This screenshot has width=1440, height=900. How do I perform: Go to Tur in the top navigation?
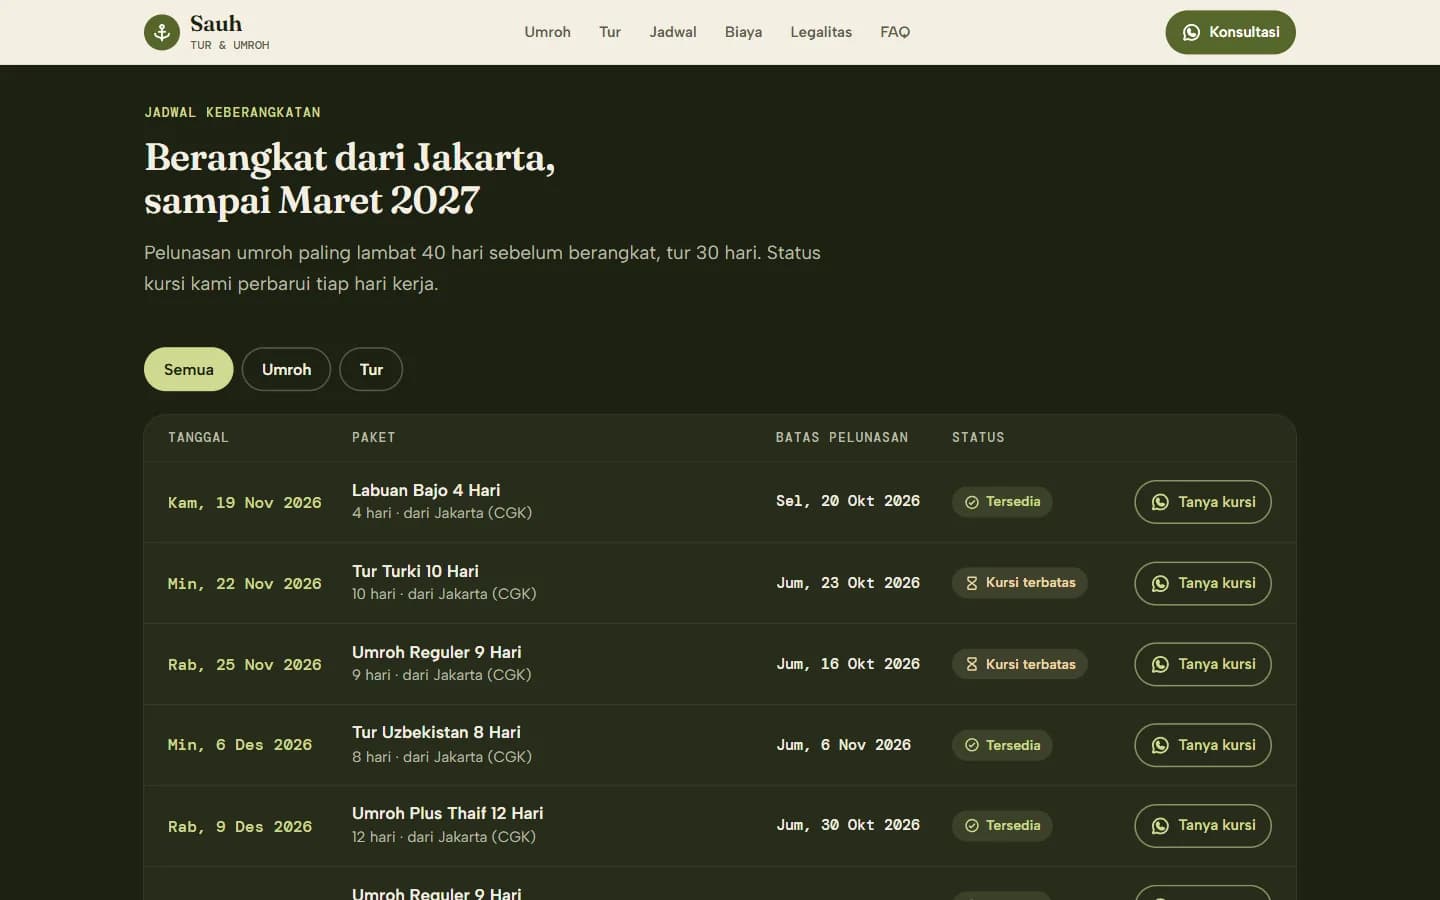pyautogui.click(x=610, y=32)
